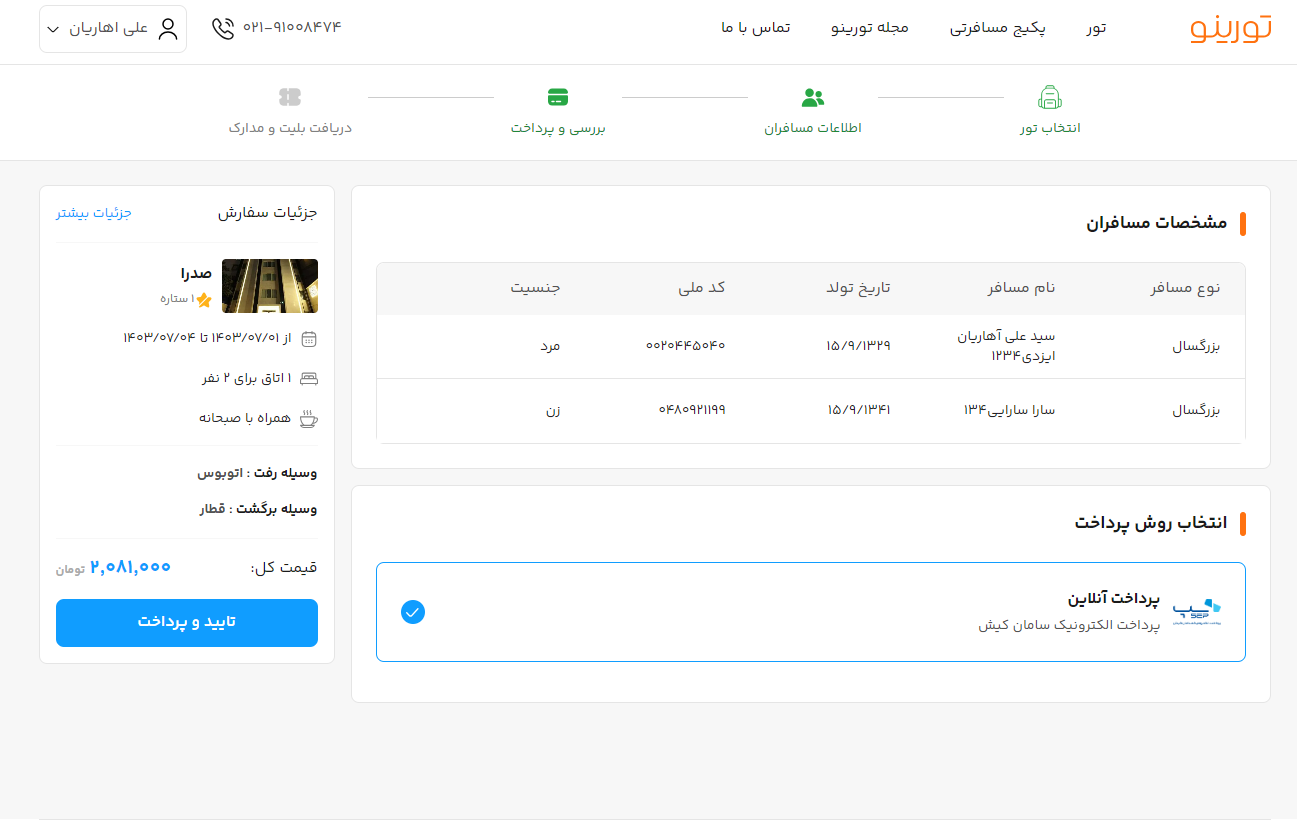1297x820 pixels.
Task: Click the صدرا hotel thumbnail image
Action: point(270,286)
